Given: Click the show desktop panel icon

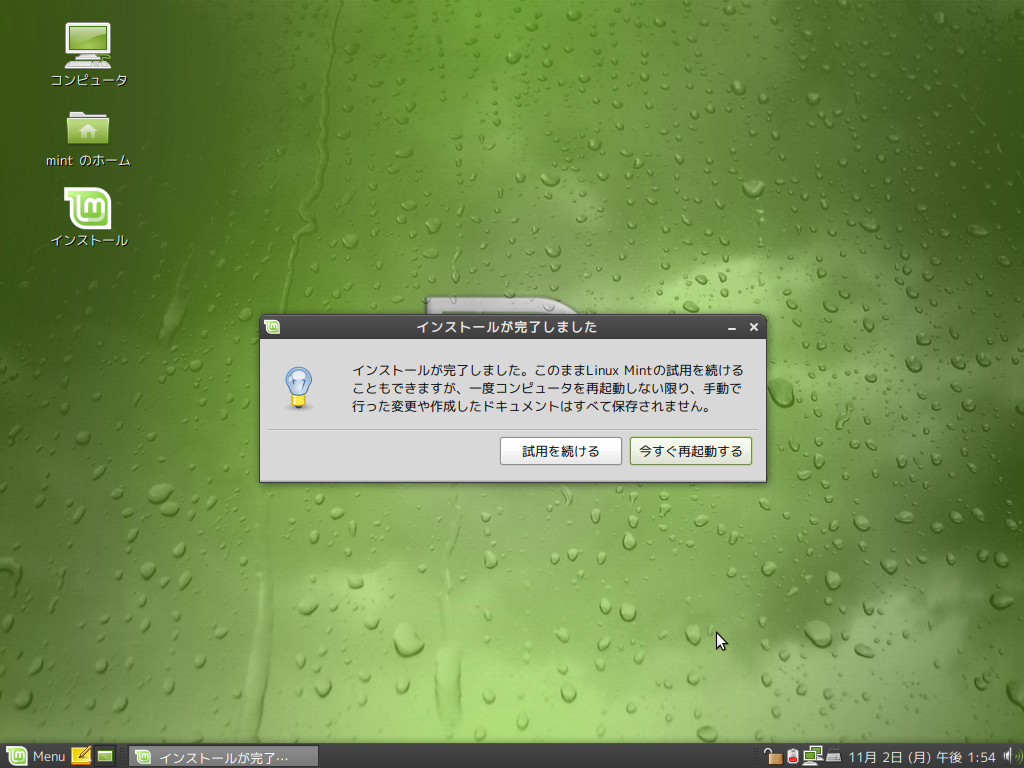Looking at the screenshot, I should [104, 756].
